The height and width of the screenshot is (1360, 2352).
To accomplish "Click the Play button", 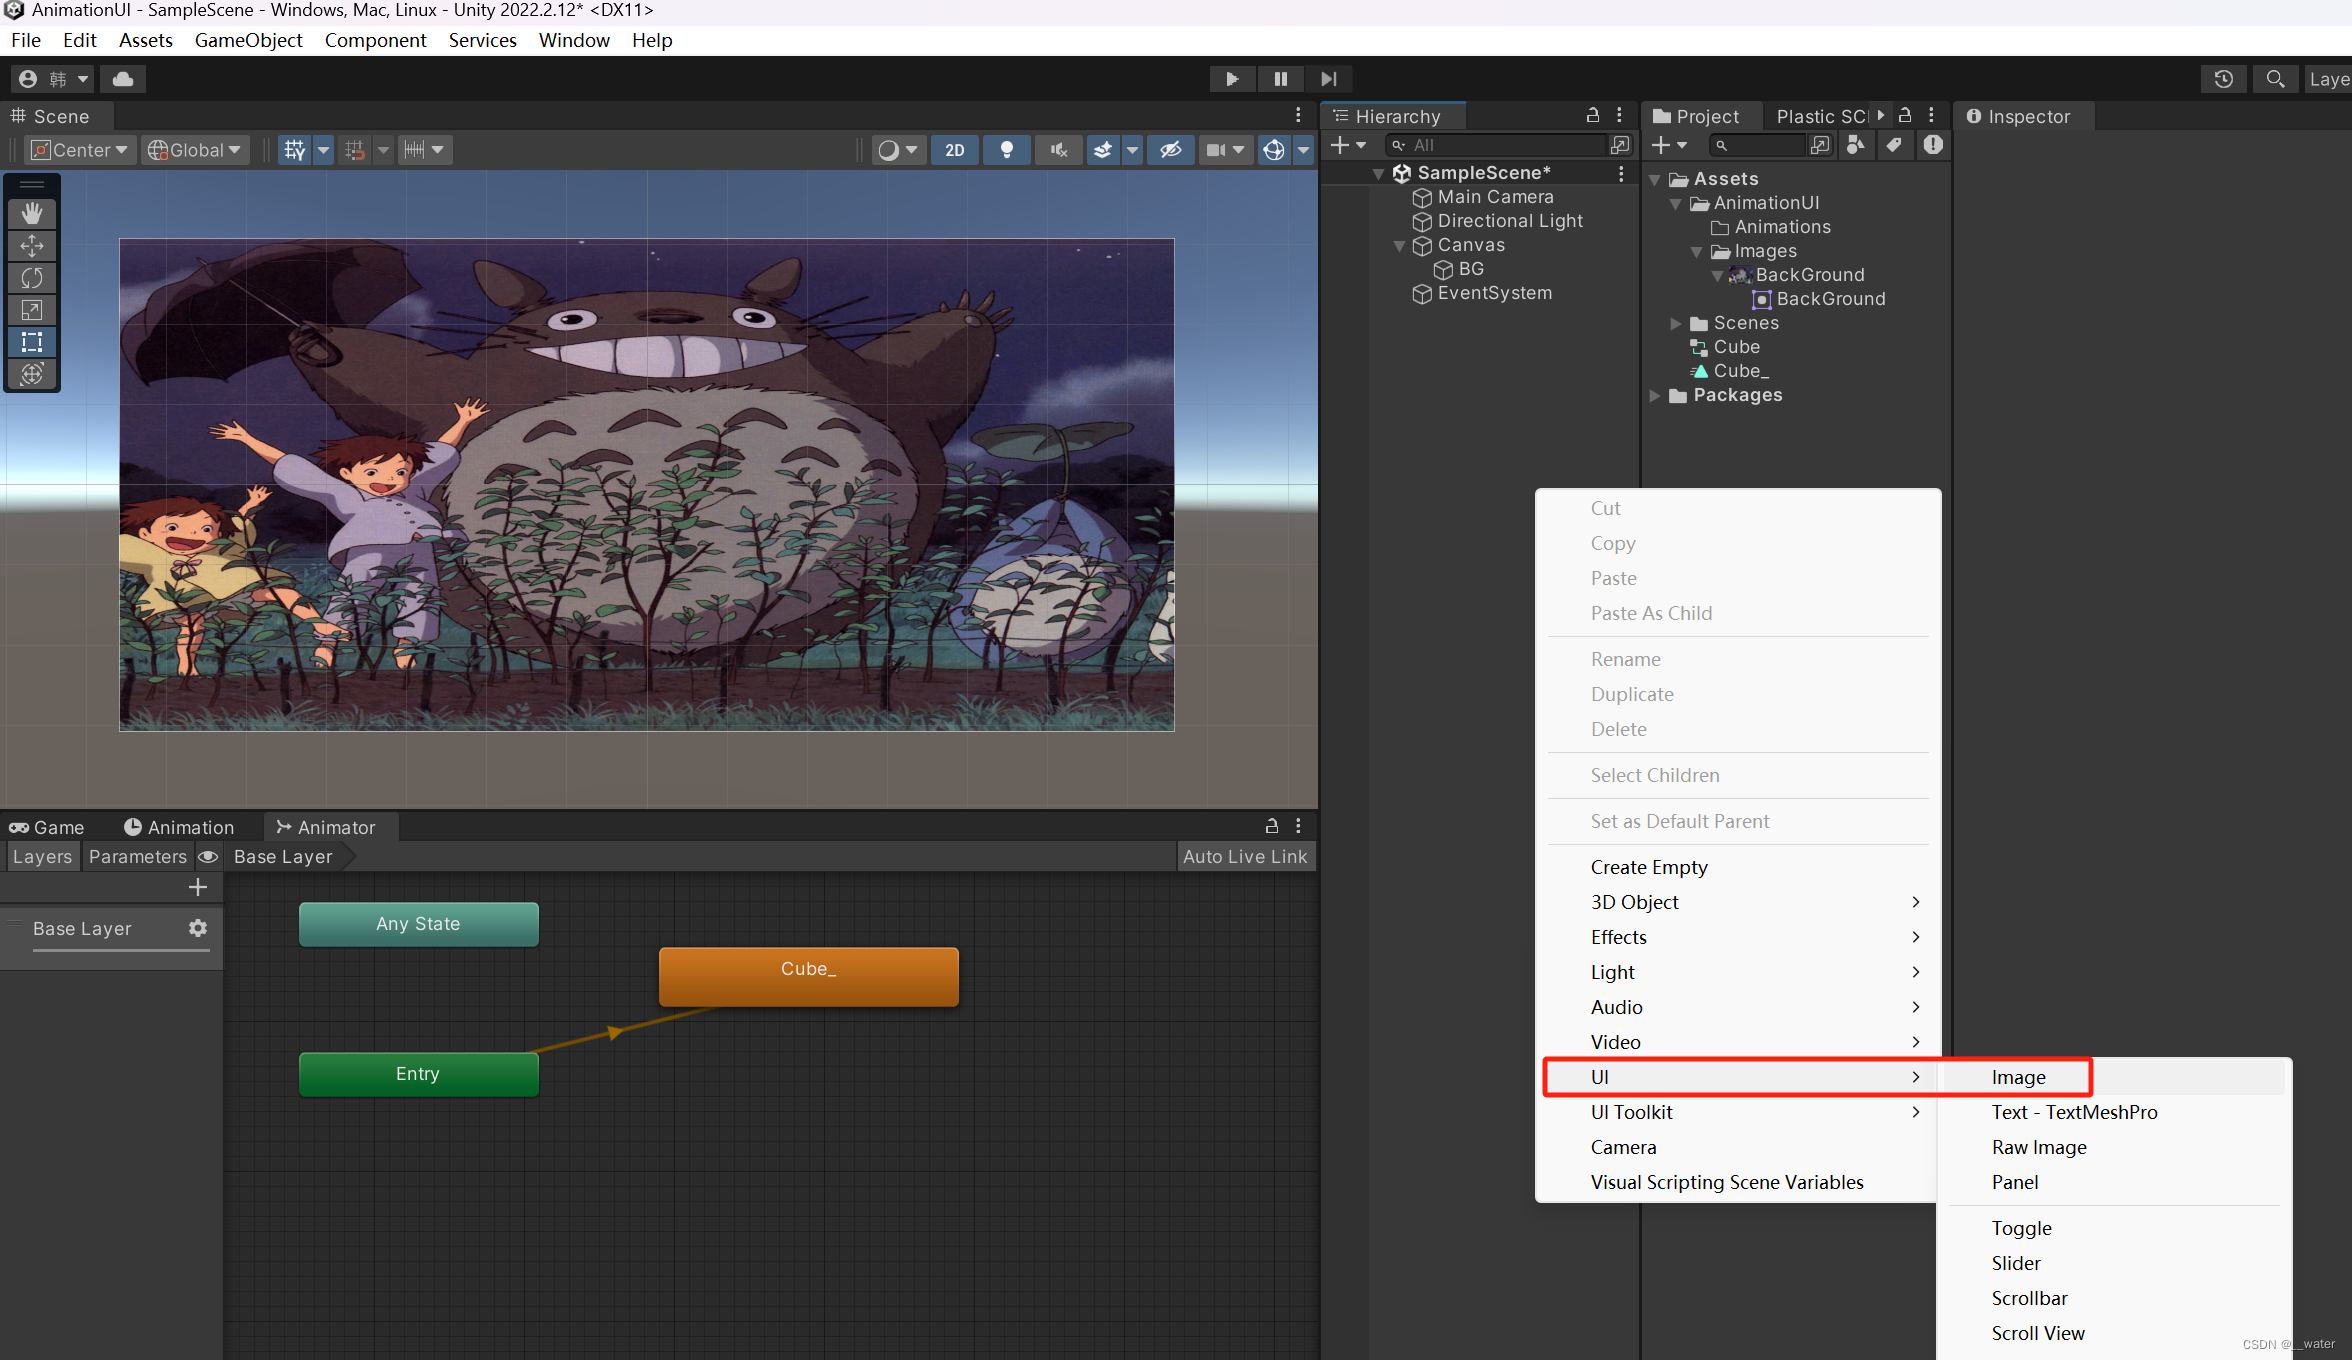I will pyautogui.click(x=1232, y=79).
